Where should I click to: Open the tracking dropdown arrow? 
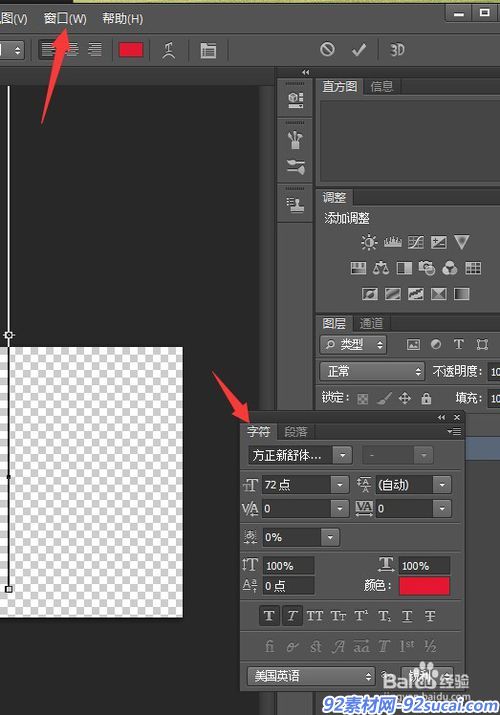click(x=442, y=508)
